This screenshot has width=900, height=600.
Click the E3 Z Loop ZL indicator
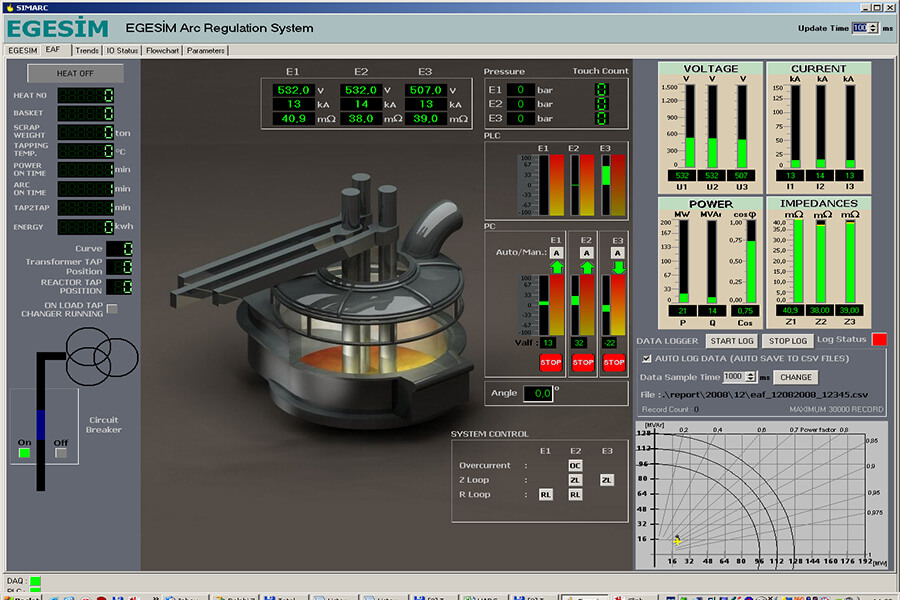pos(607,480)
